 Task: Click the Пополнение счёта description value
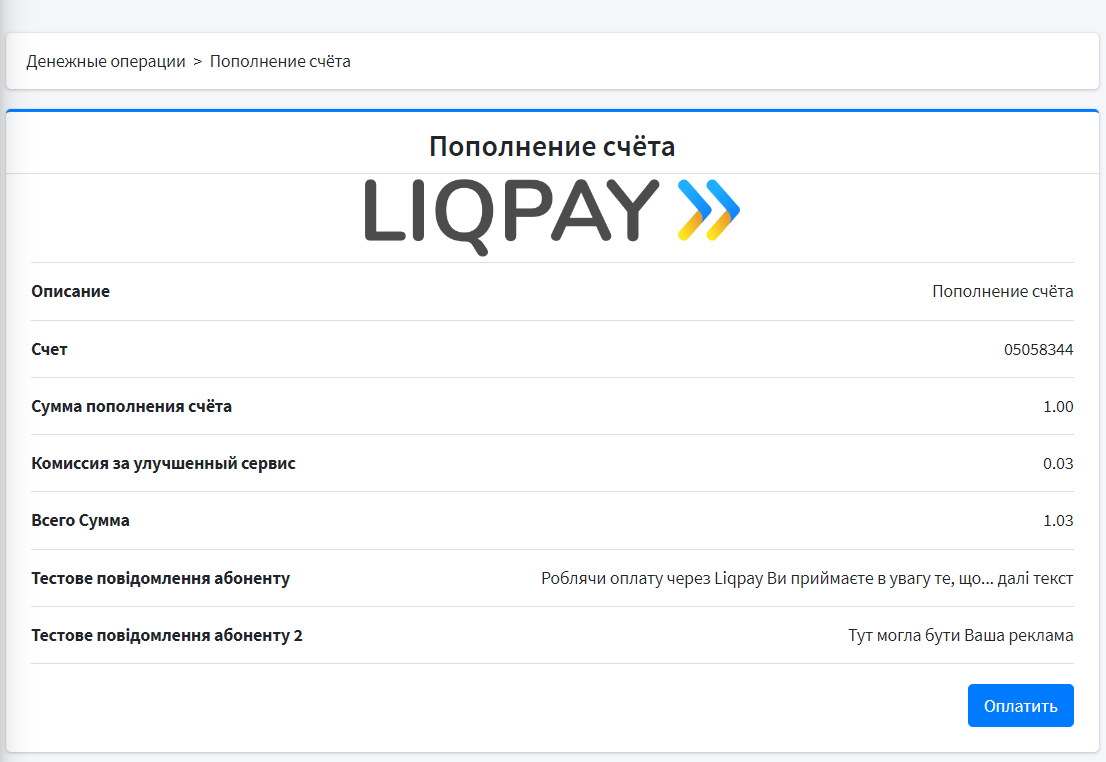click(1002, 291)
